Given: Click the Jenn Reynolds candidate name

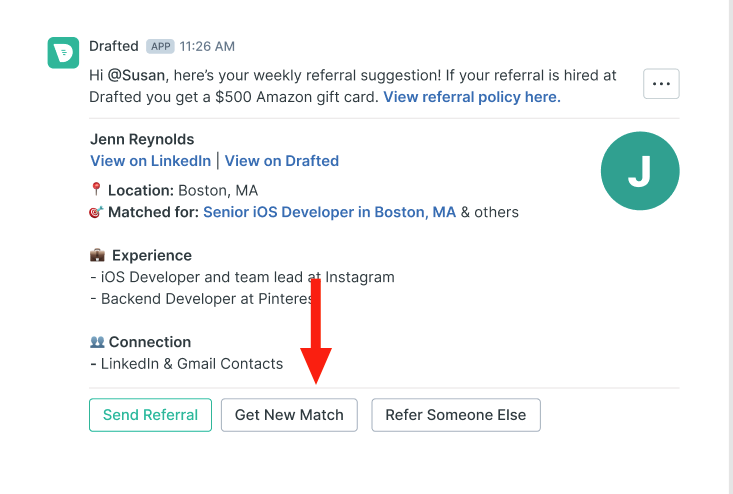Looking at the screenshot, I should [x=142, y=139].
